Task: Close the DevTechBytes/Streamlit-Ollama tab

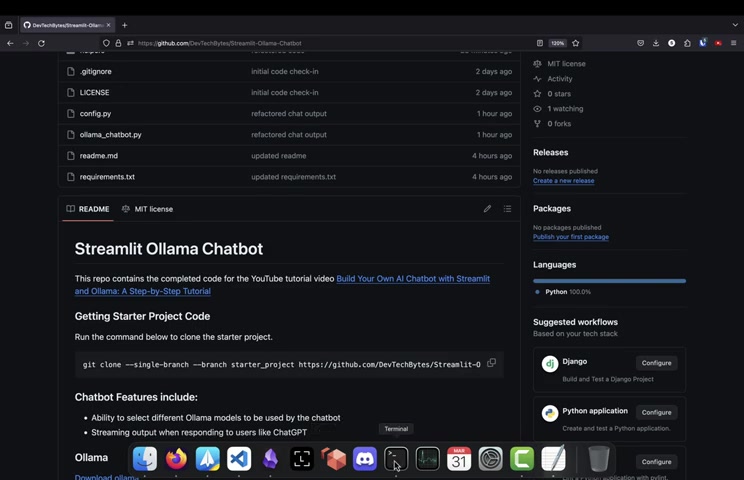Action: click(x=108, y=25)
